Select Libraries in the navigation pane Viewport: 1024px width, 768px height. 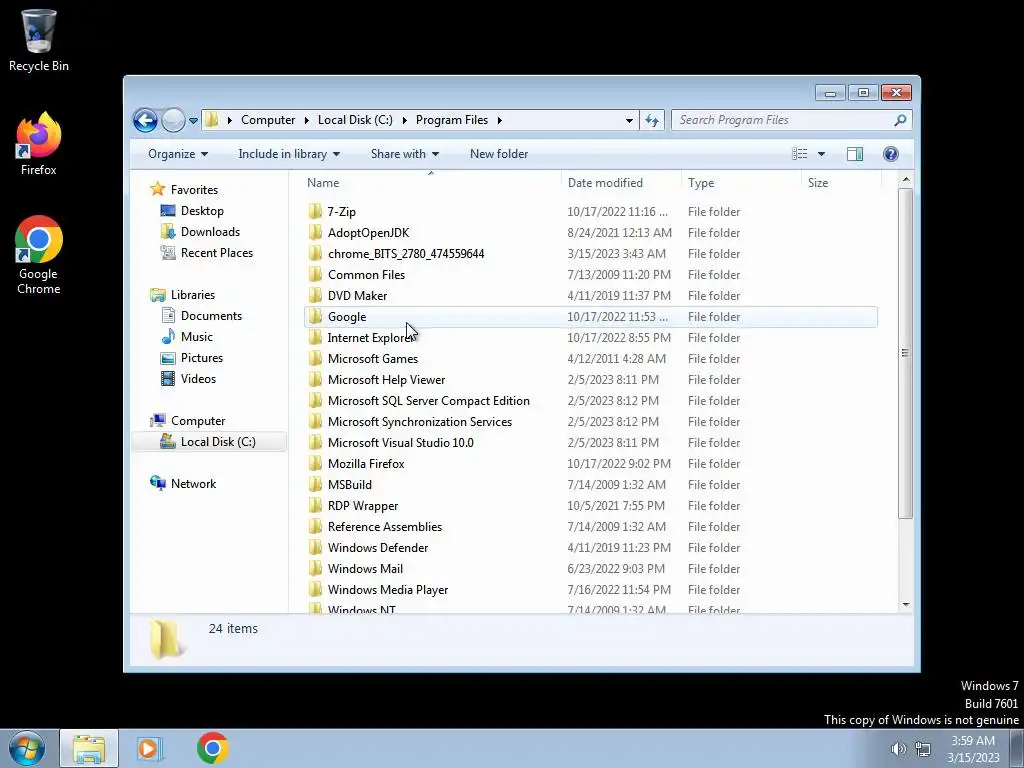coord(193,295)
